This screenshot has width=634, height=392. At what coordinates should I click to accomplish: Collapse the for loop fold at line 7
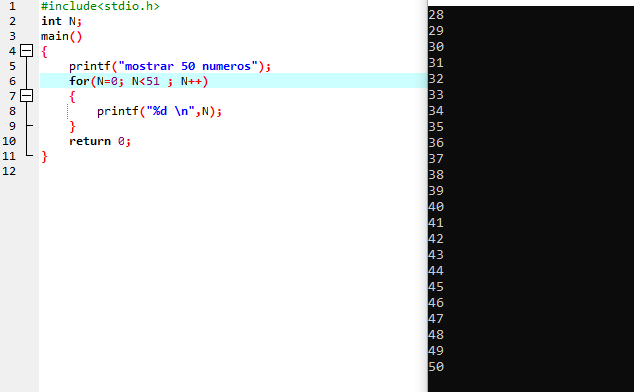point(26,96)
